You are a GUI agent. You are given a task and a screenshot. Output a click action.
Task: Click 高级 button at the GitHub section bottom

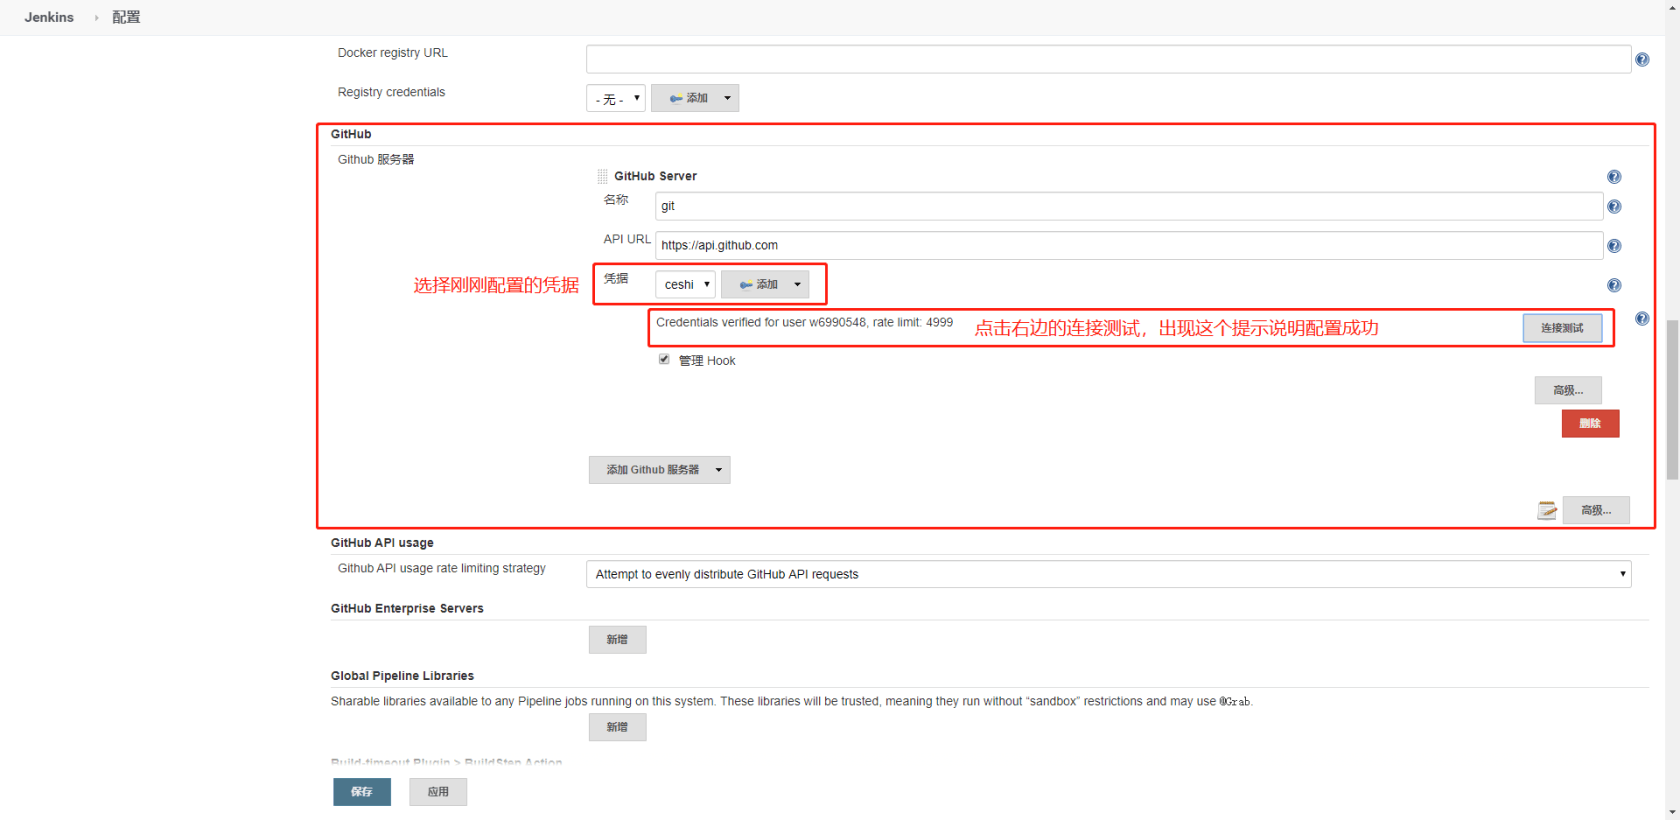[1596, 510]
